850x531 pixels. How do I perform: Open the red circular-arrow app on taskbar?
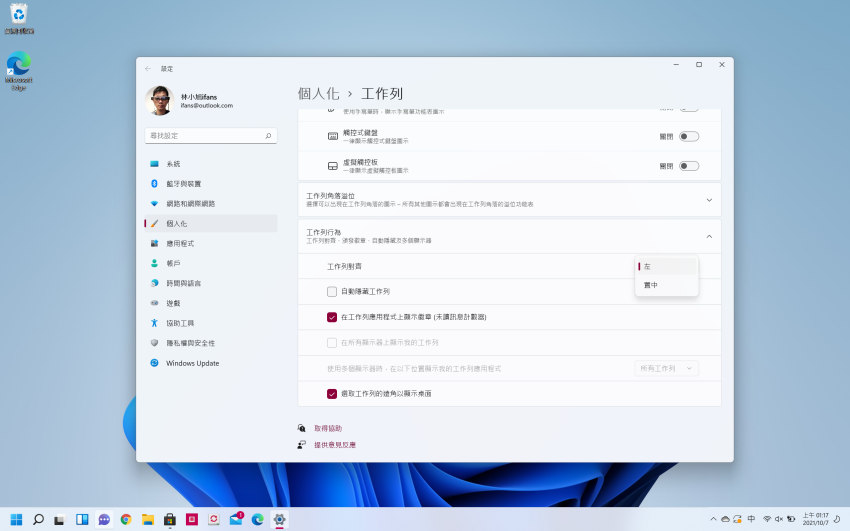(214, 520)
